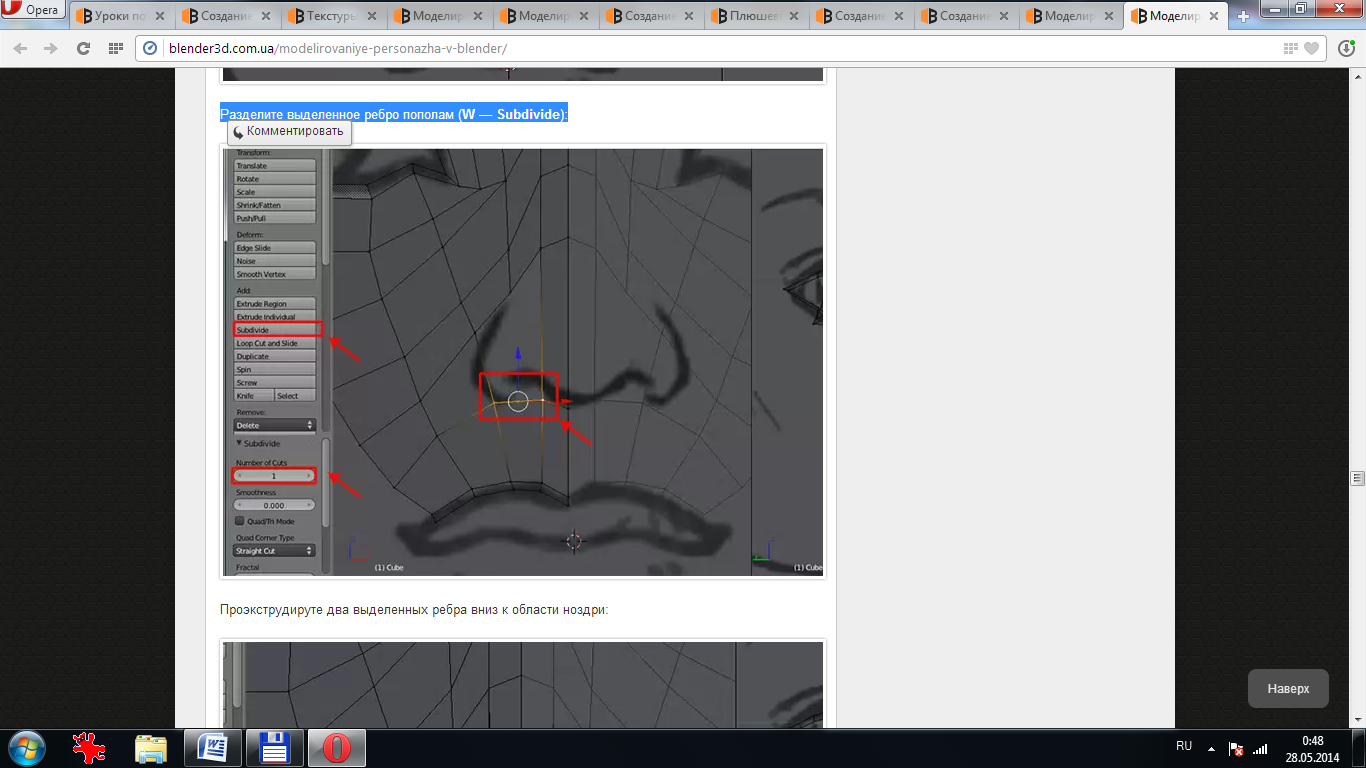Click the Smoothness 0.000 slider field
1366x768 pixels.
[x=274, y=505]
